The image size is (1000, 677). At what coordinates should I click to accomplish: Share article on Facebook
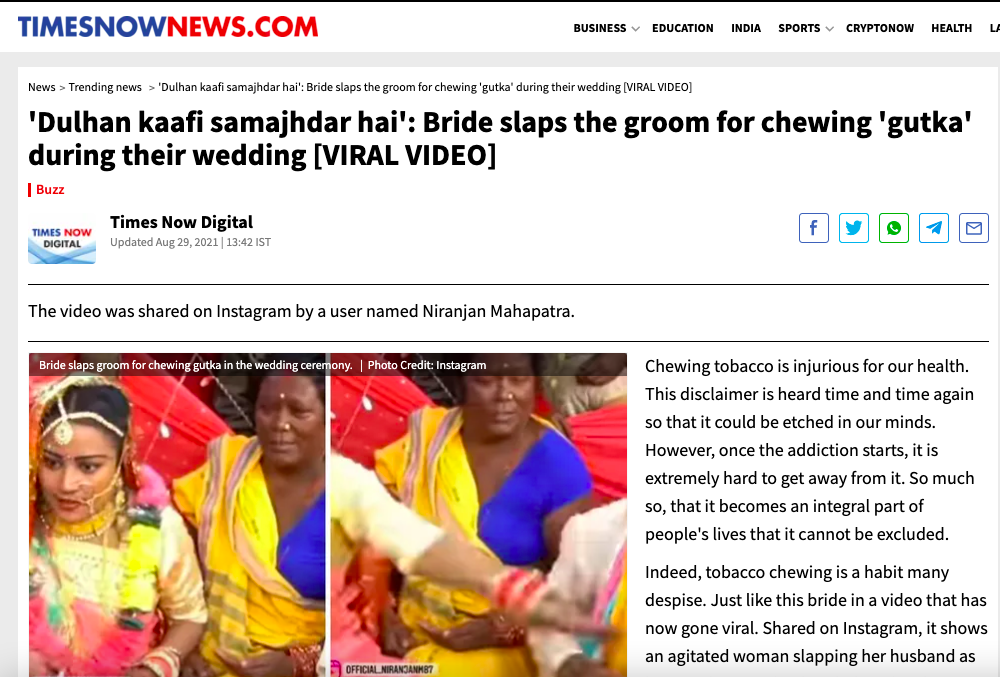[813, 228]
